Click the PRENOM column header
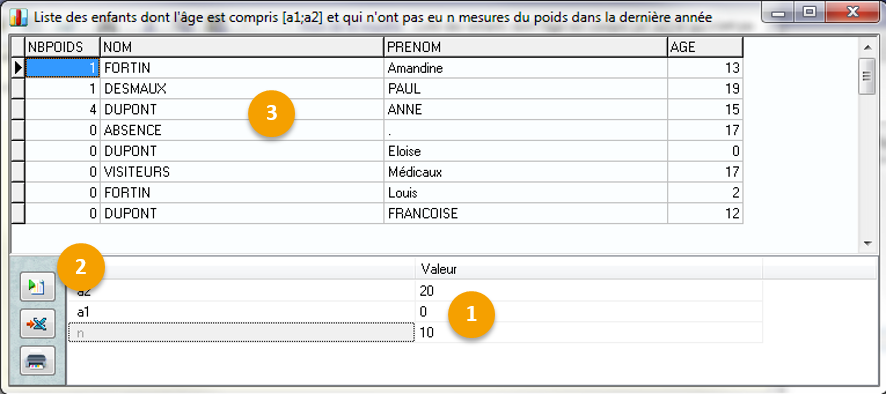Image resolution: width=886 pixels, height=394 pixels. [525, 47]
